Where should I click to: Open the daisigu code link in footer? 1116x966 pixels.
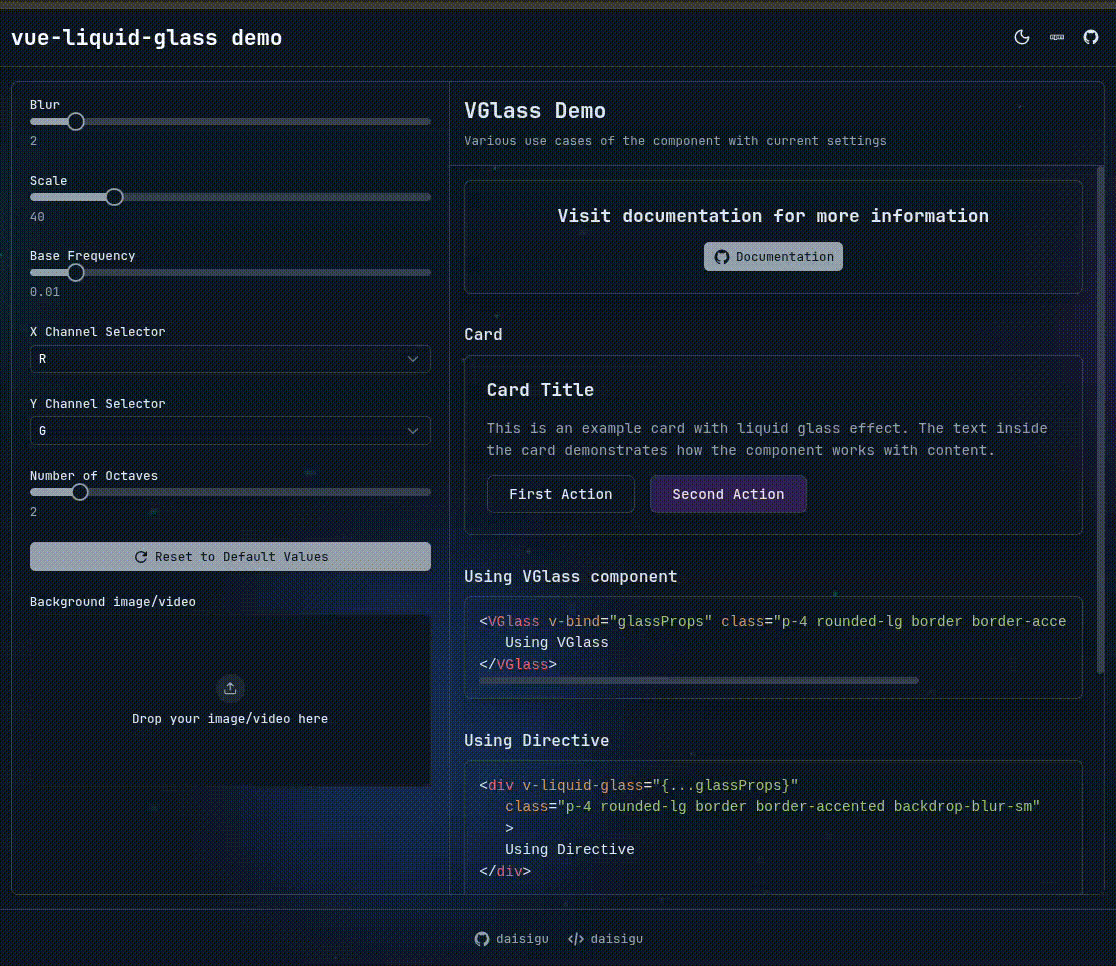coord(606,939)
